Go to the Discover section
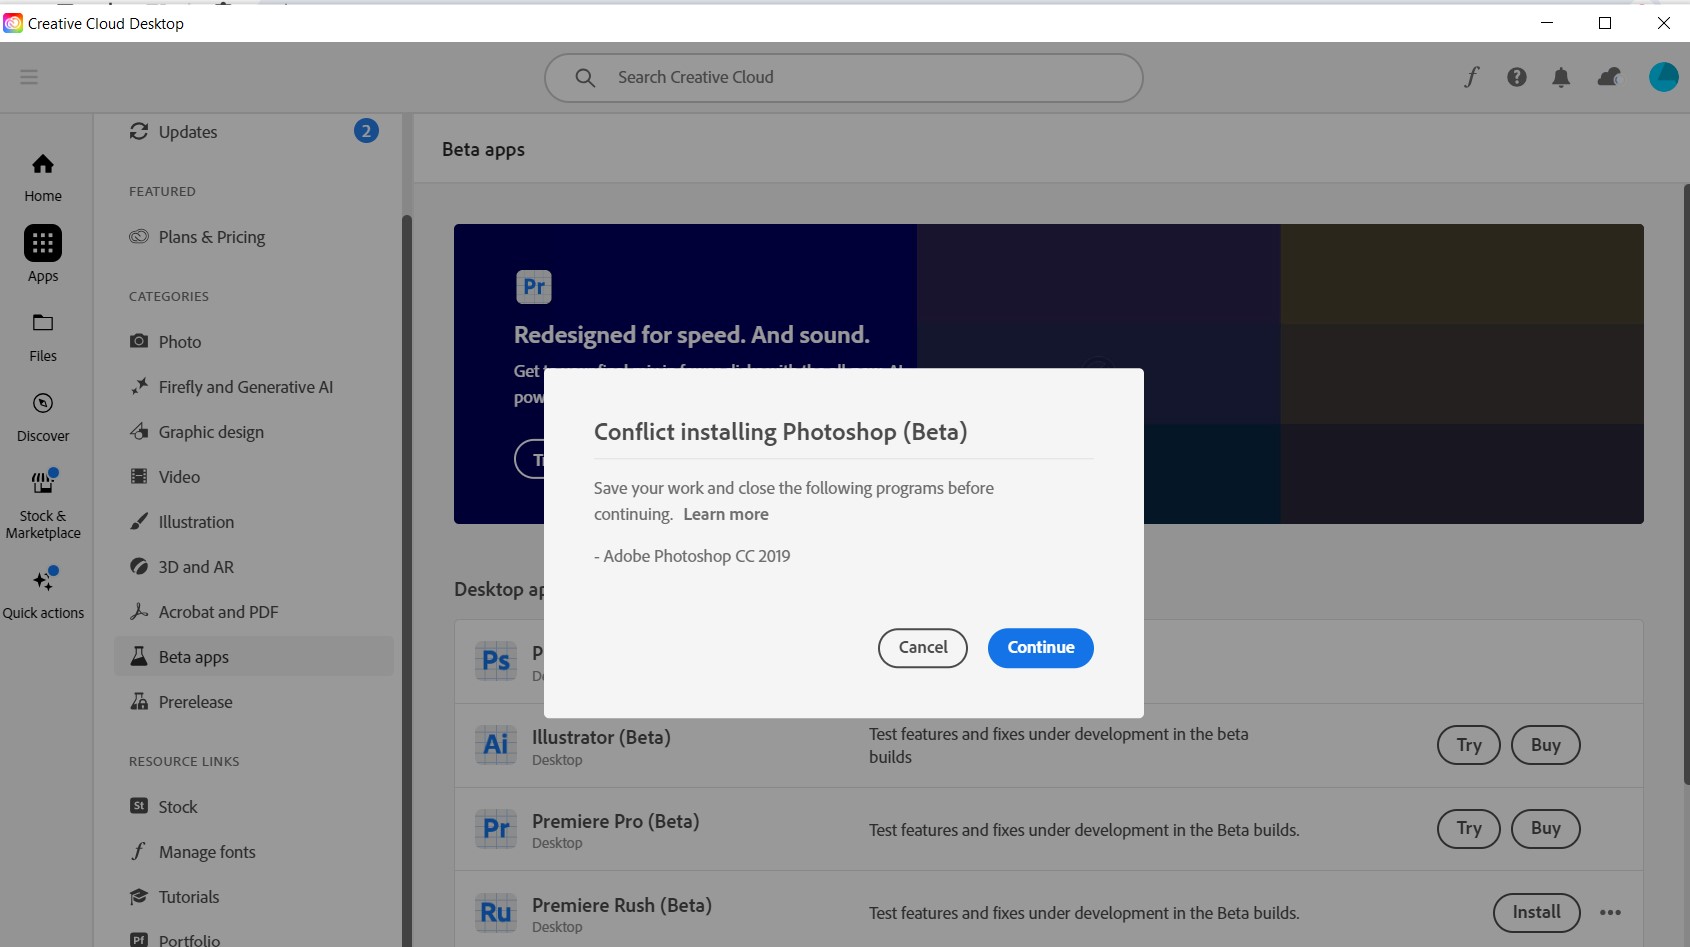1690x947 pixels. pos(43,416)
